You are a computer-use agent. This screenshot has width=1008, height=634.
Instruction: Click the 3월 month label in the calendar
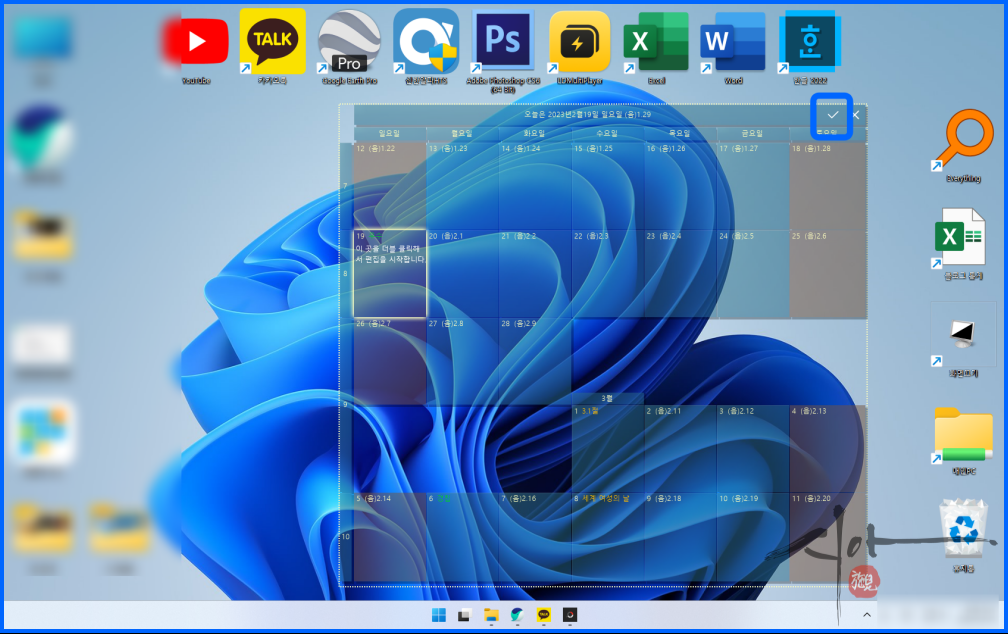(607, 399)
